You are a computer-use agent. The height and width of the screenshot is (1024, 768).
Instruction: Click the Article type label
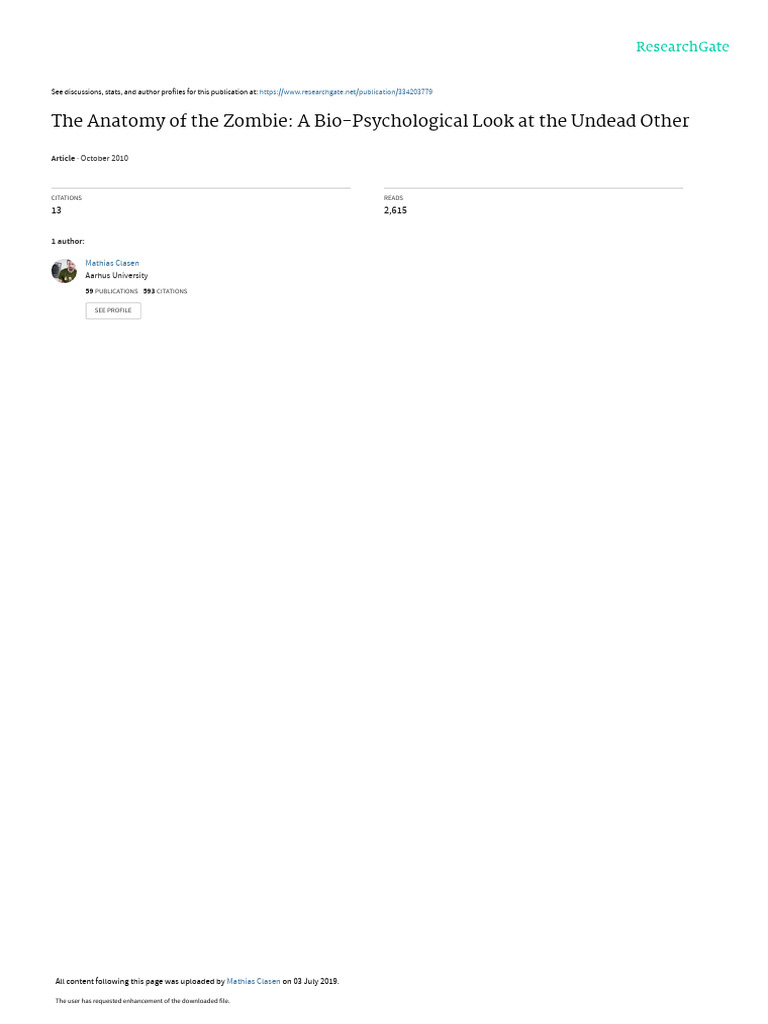[63, 158]
